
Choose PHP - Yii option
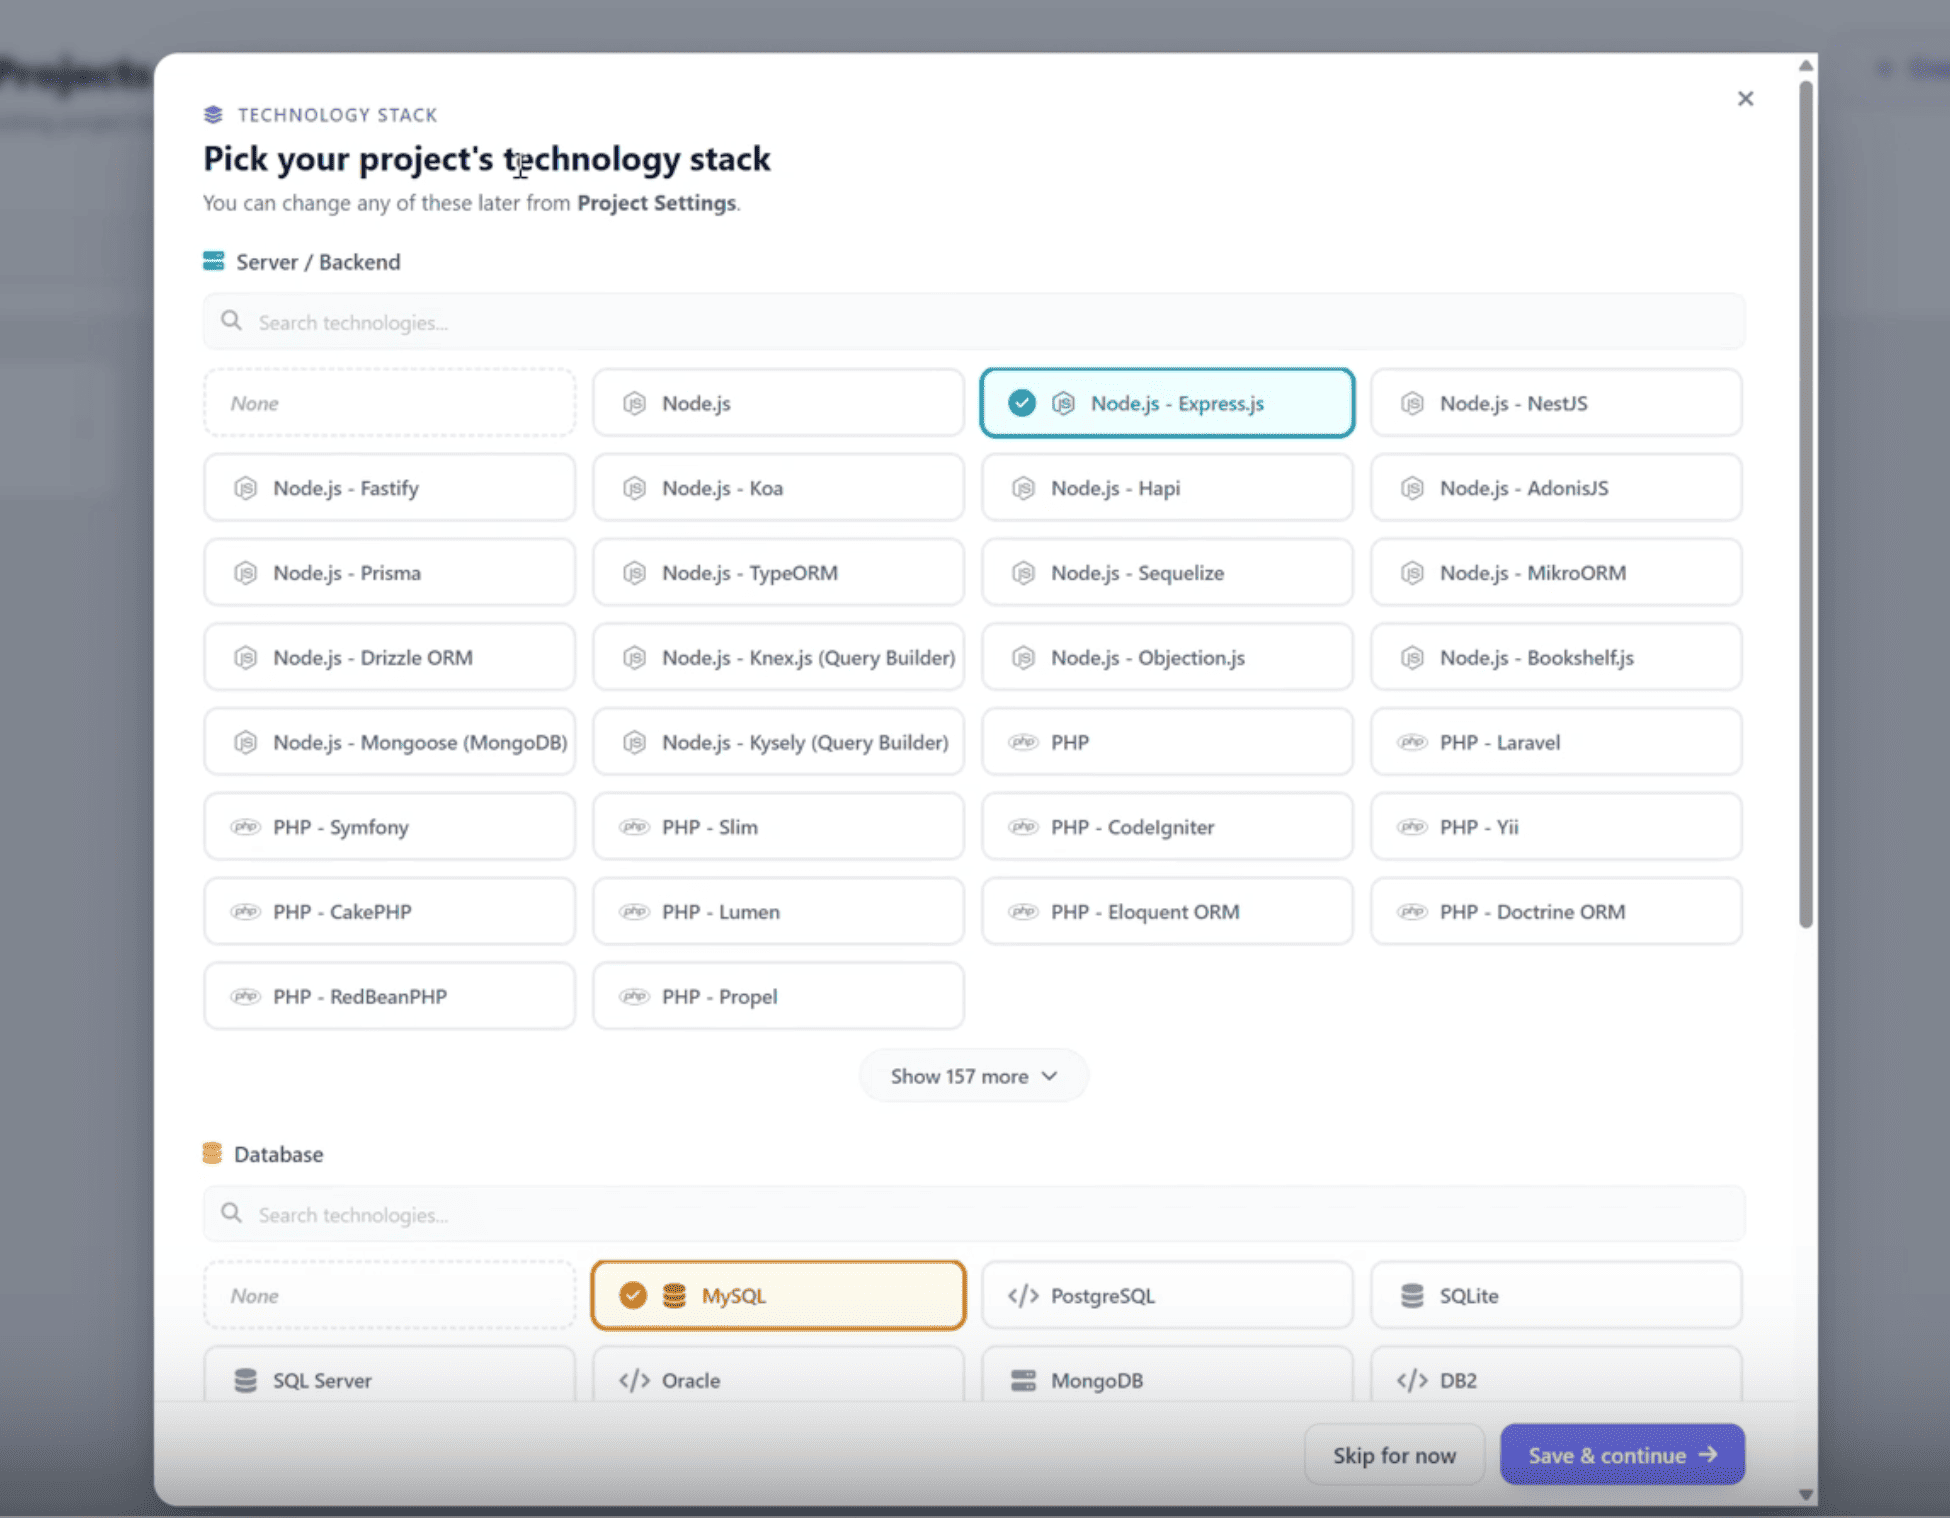click(x=1556, y=827)
